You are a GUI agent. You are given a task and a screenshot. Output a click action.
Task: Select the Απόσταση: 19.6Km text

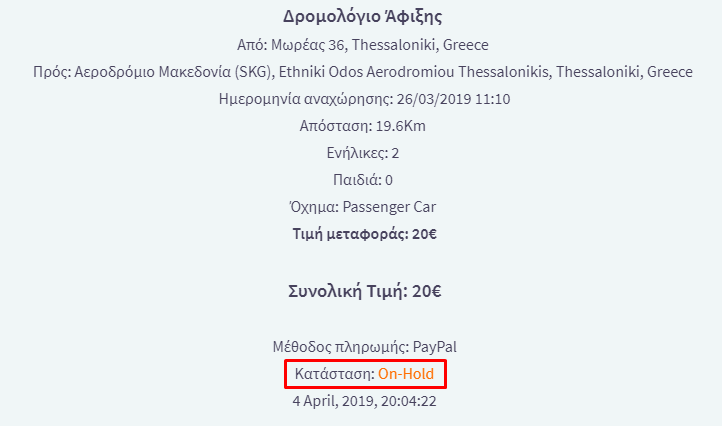click(362, 126)
